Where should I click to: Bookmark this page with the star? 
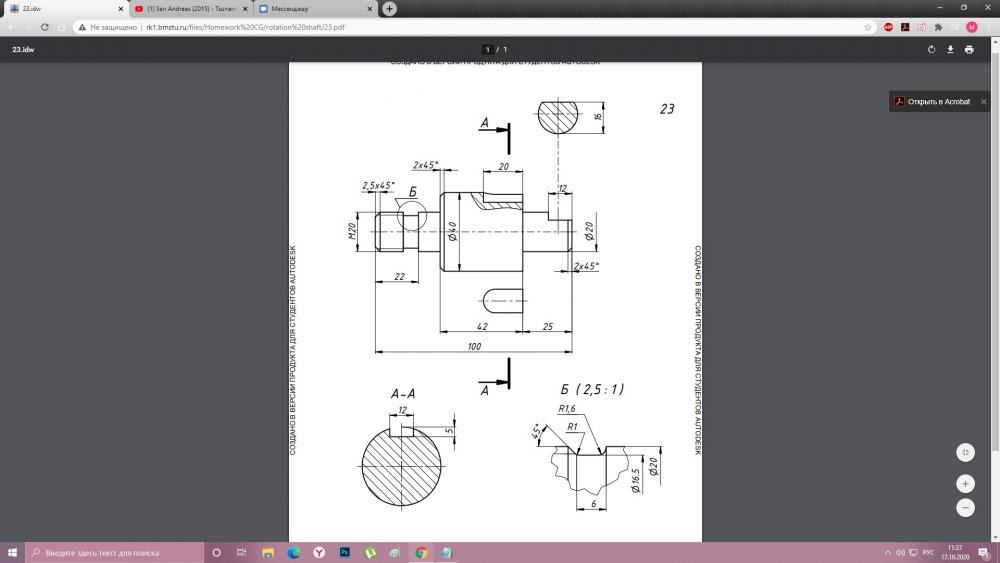867,27
